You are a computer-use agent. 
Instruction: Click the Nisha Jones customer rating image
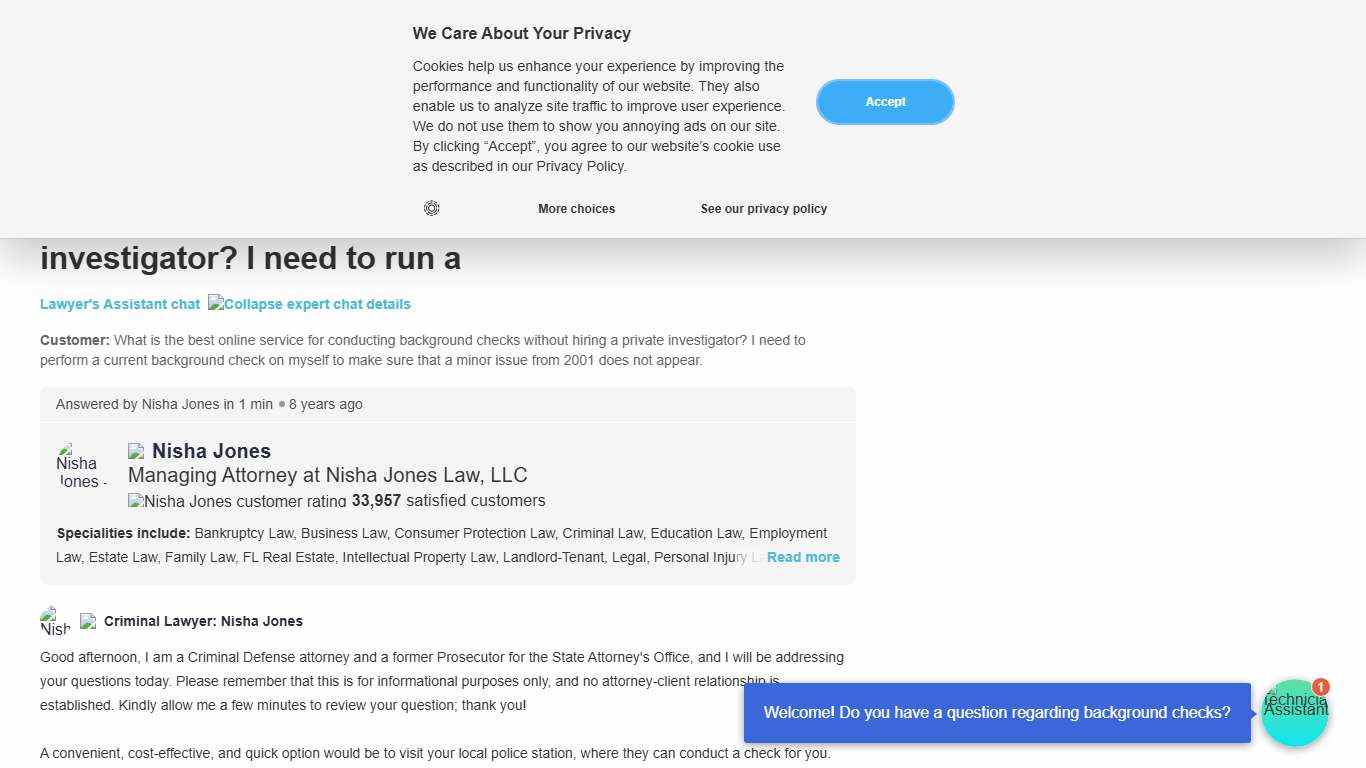(x=237, y=501)
